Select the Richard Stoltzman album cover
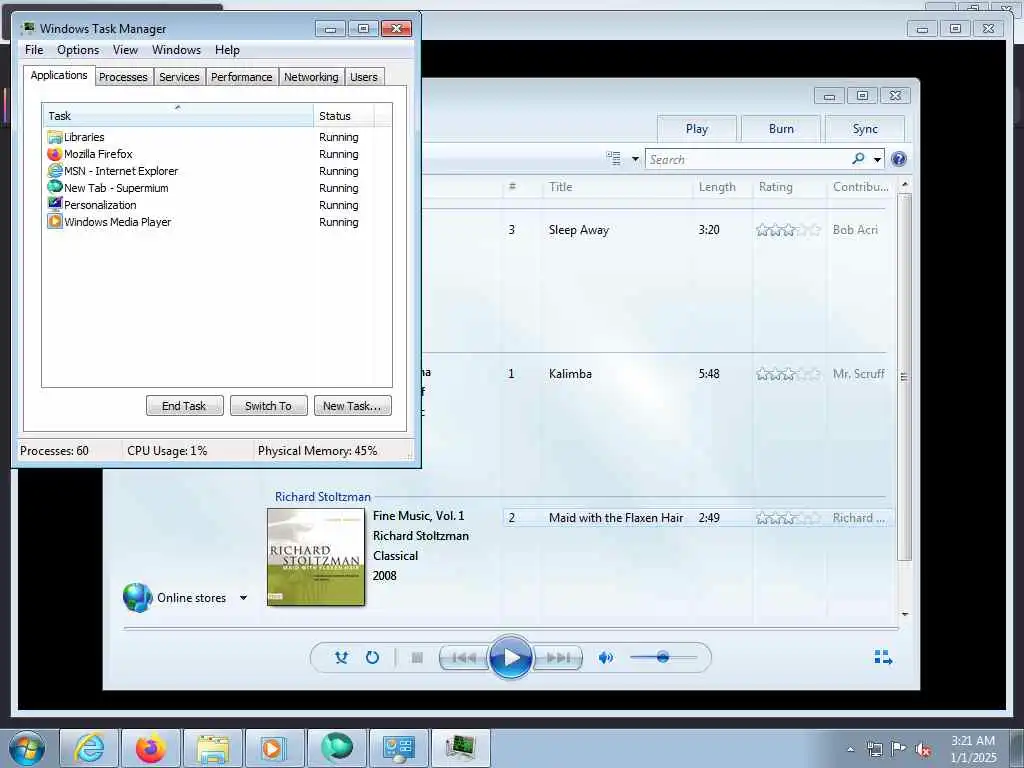Viewport: 1024px width, 768px height. click(x=316, y=557)
